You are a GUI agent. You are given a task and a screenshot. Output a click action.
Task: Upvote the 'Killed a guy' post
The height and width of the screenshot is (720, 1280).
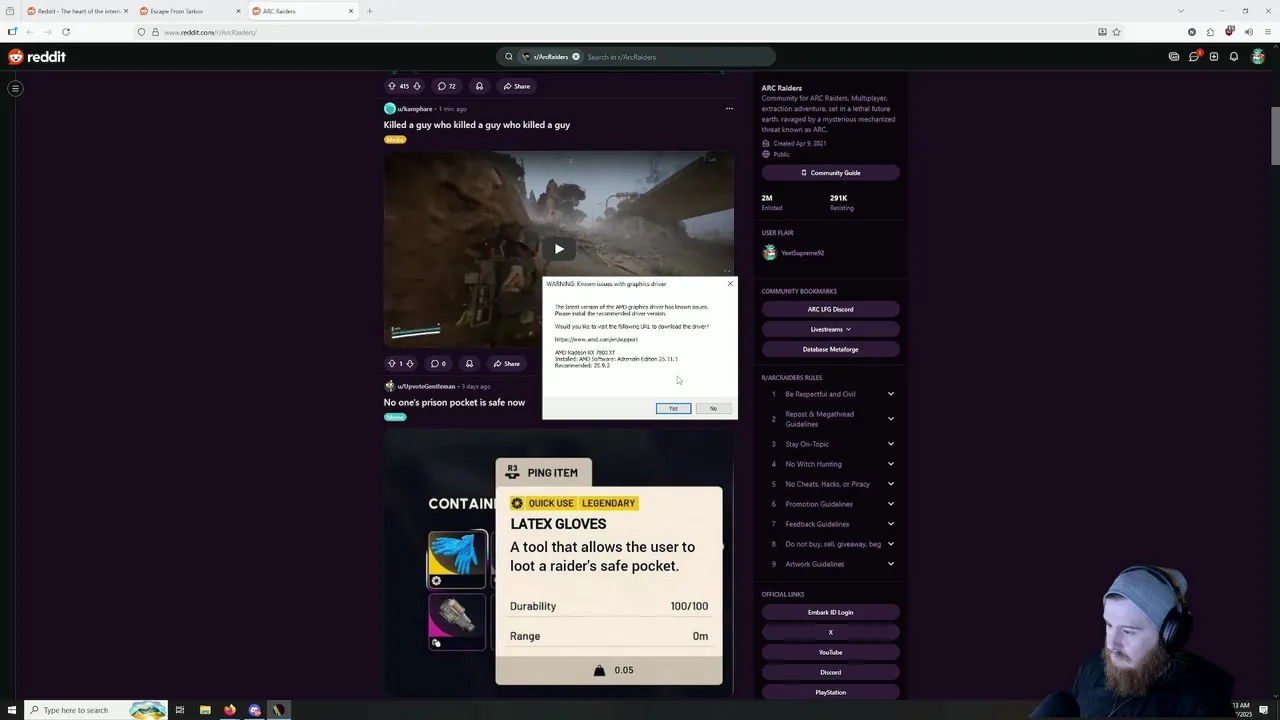point(391,363)
